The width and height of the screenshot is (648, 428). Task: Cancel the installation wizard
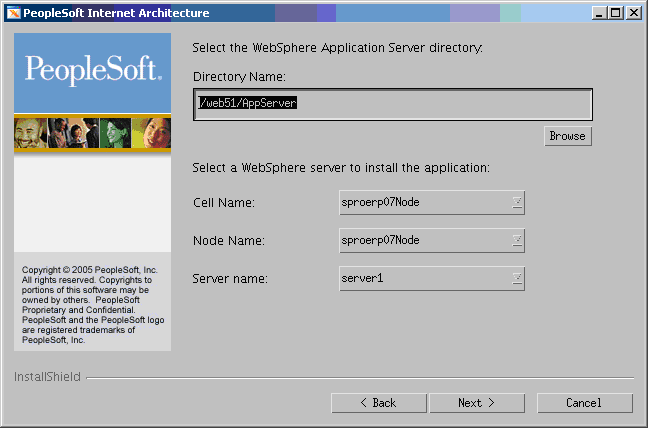(x=584, y=403)
